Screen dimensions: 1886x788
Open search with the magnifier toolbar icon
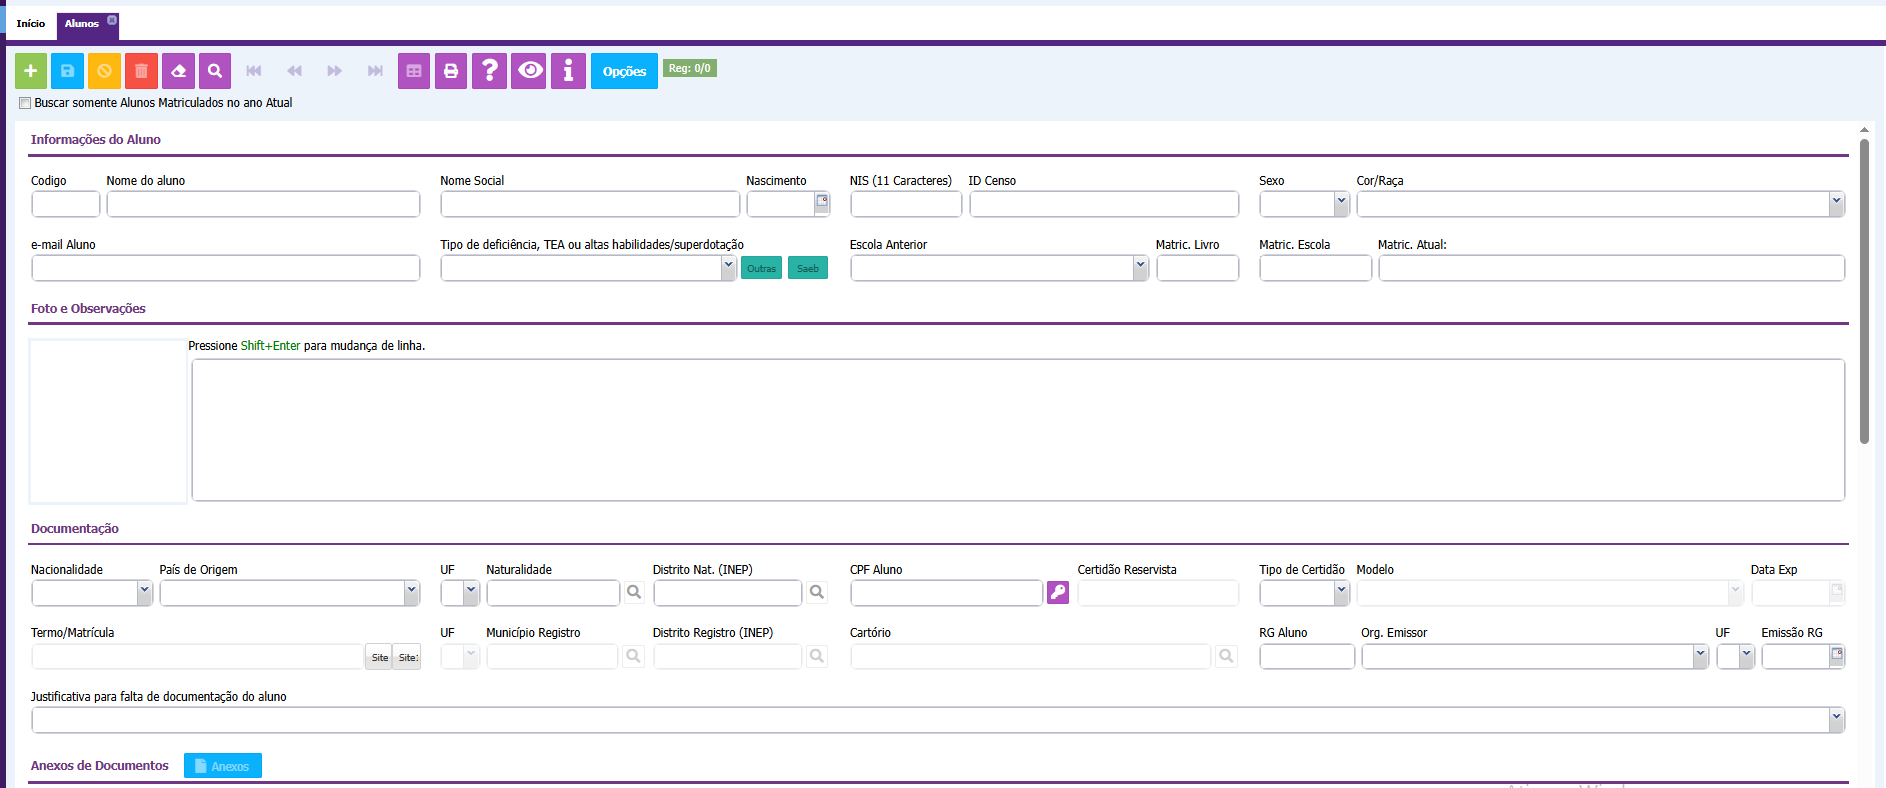click(215, 71)
